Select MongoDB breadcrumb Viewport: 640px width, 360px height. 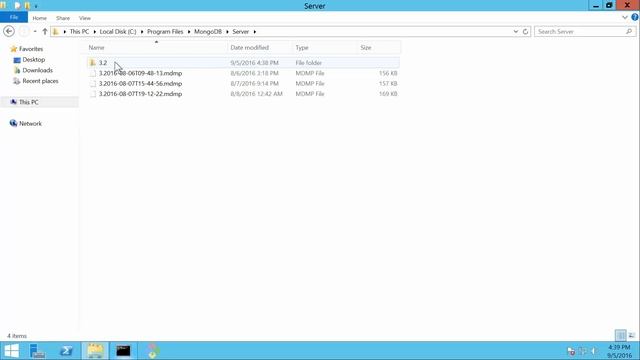click(208, 31)
